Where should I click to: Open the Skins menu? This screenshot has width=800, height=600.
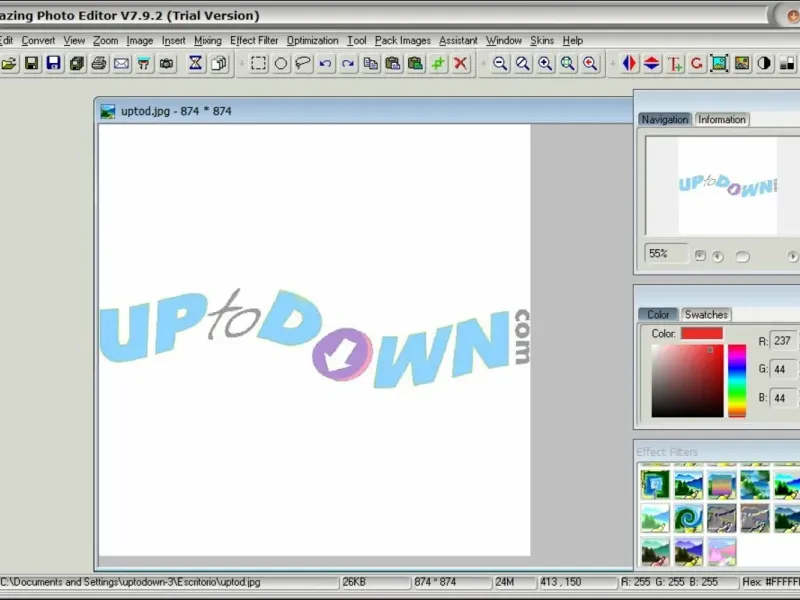(542, 41)
